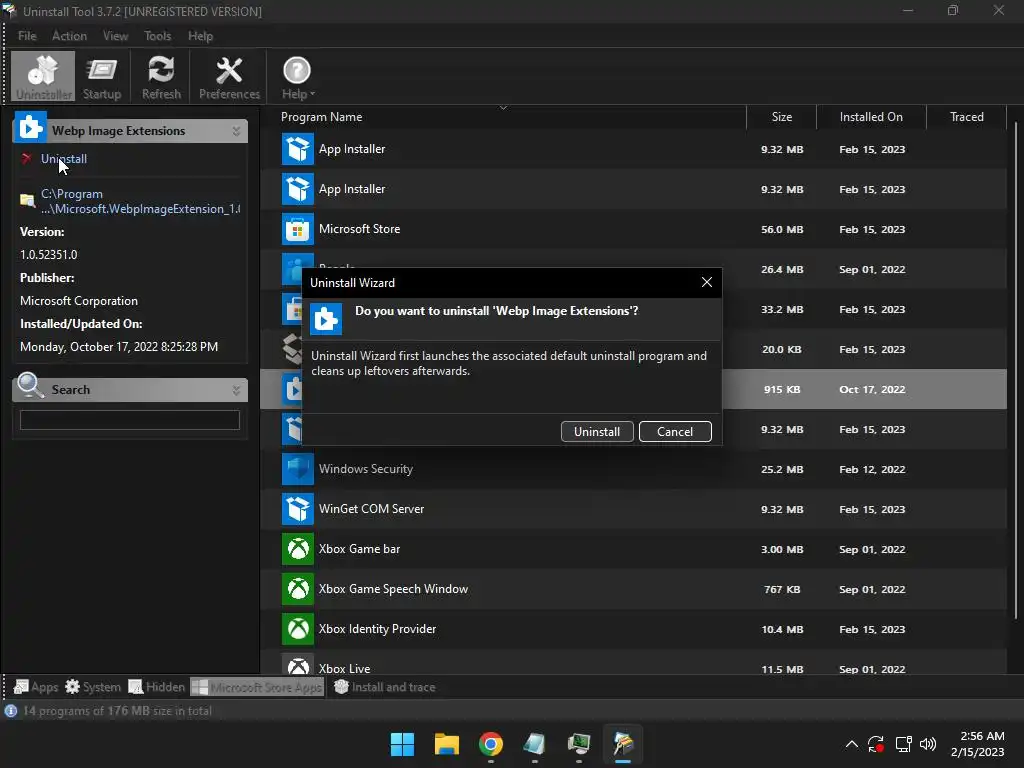This screenshot has height=768, width=1024.
Task: Click the Webp Image Extensions wizard icon
Action: click(x=326, y=319)
